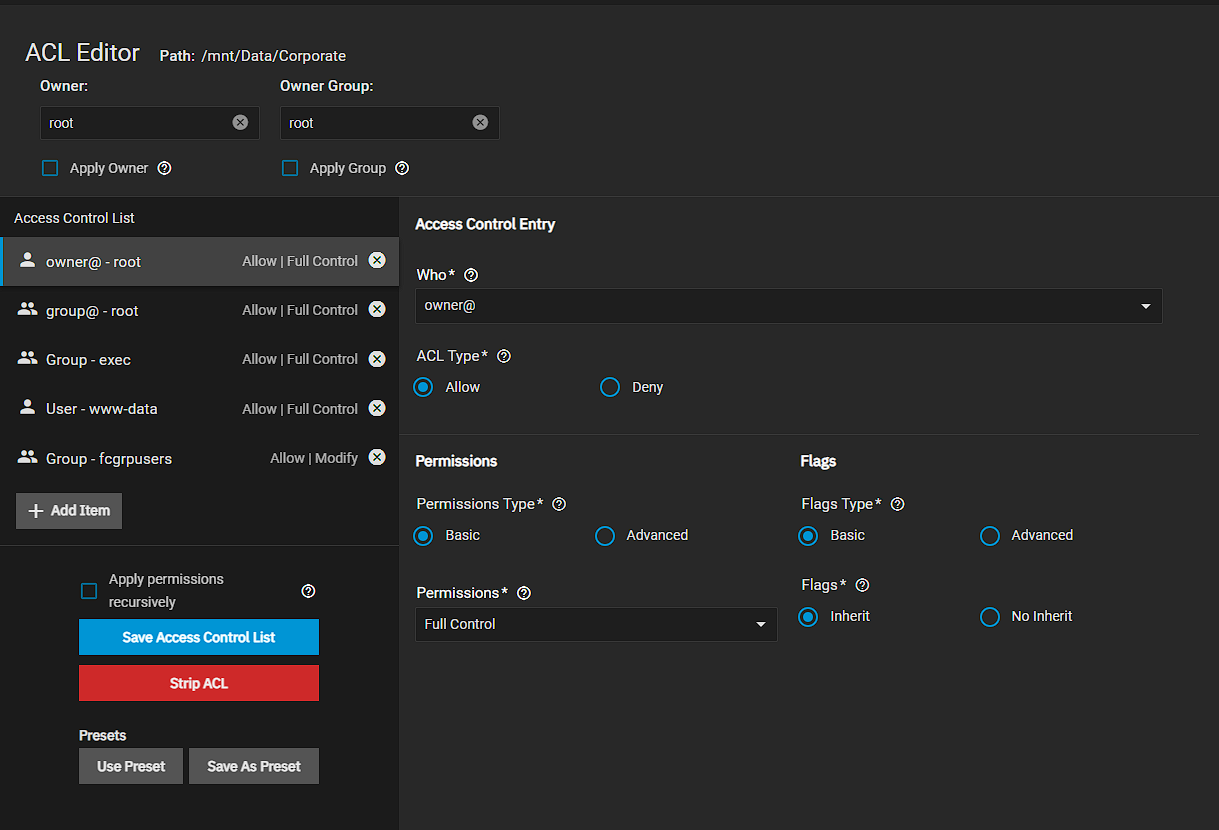1219x830 pixels.
Task: Open the Apply Owner help tooltip icon
Action: (165, 168)
